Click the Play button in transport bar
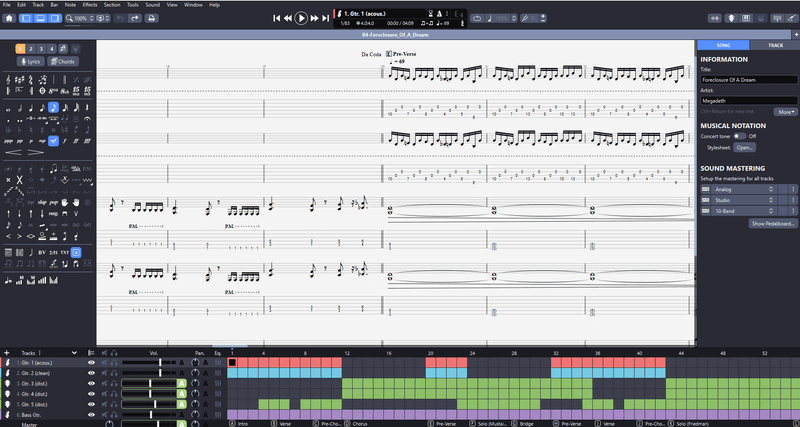The height and width of the screenshot is (427, 800). (x=301, y=18)
